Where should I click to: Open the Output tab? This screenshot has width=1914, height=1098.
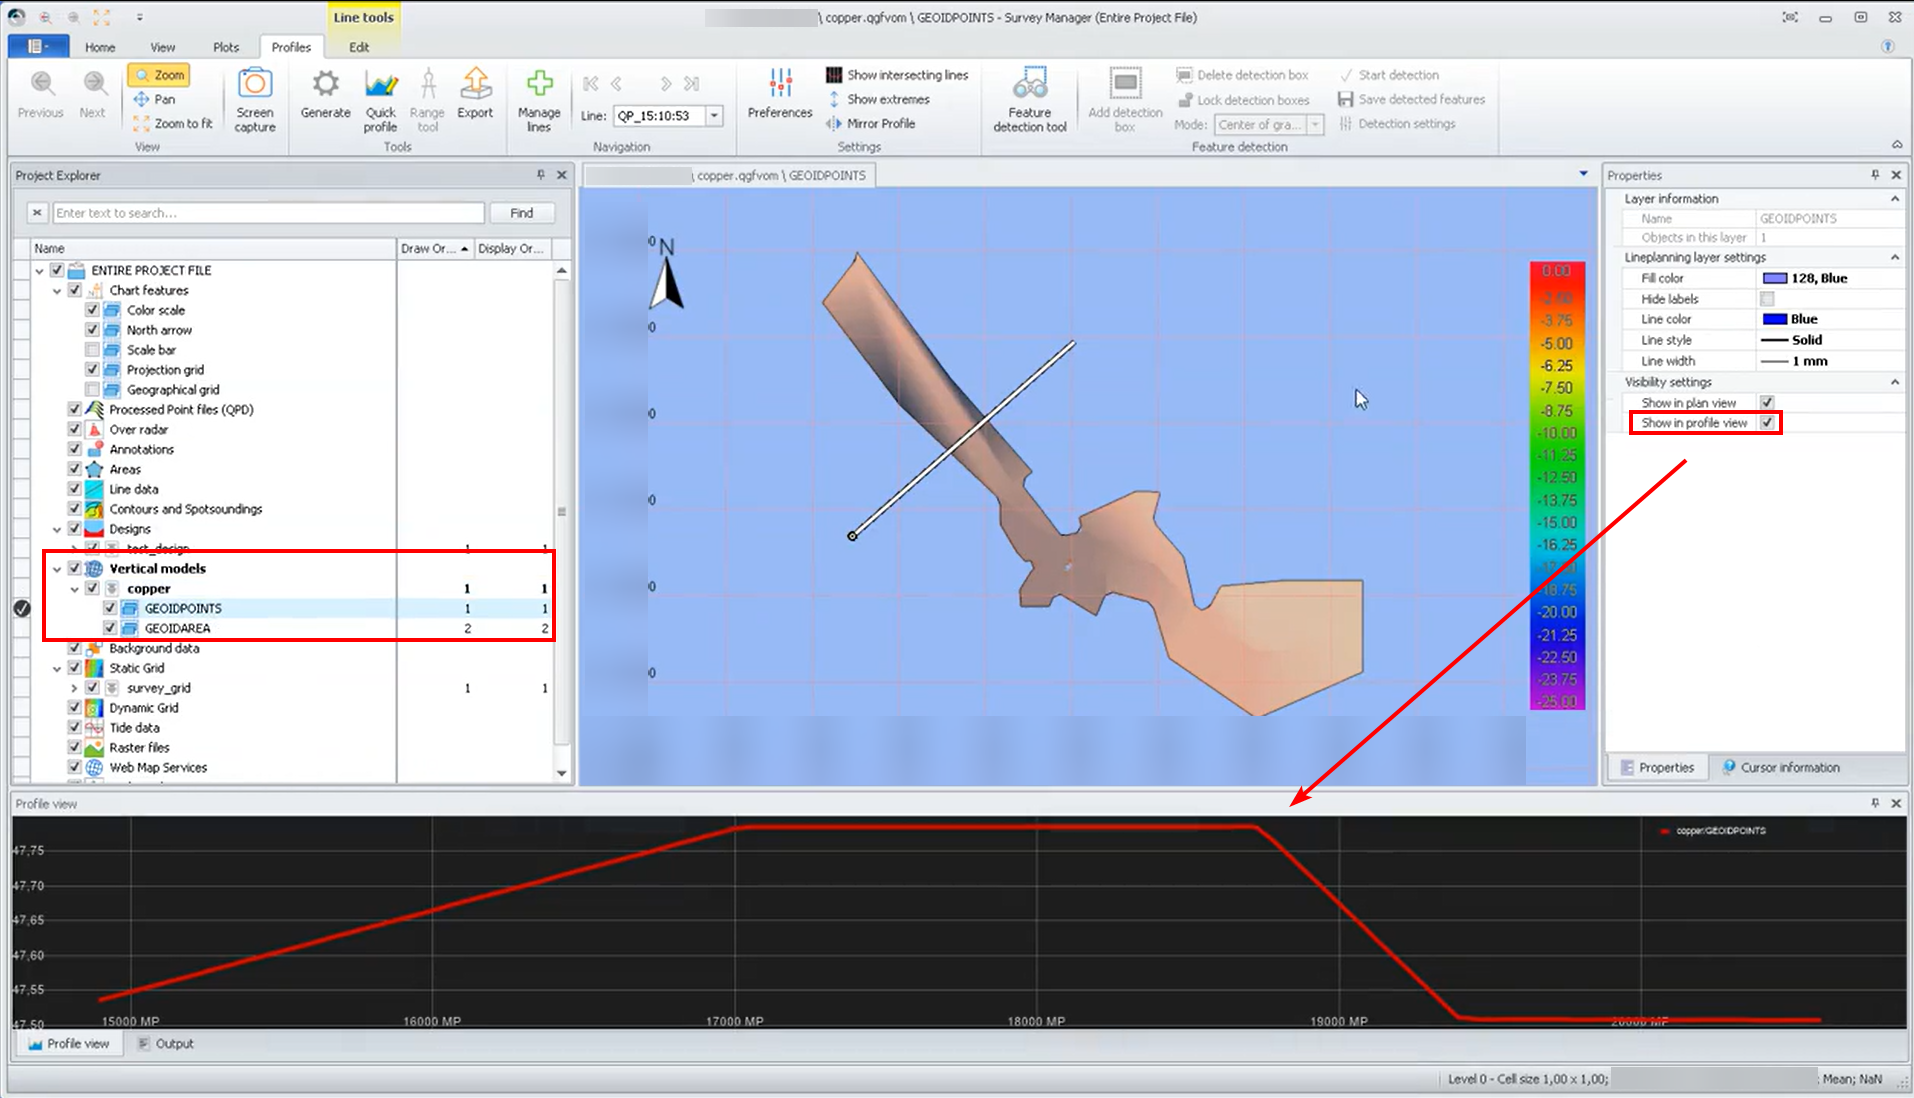(x=165, y=1043)
